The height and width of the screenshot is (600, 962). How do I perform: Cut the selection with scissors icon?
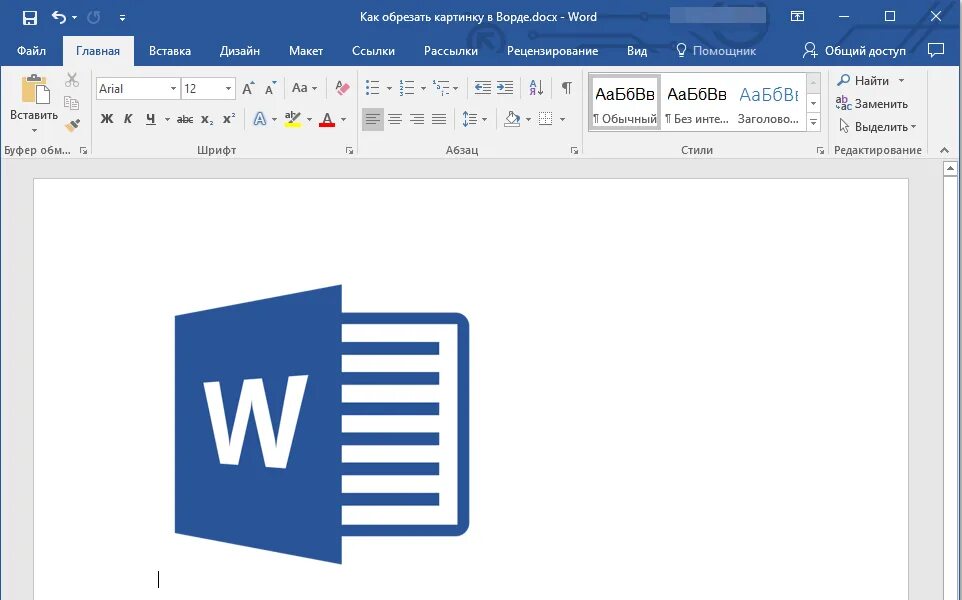72,80
